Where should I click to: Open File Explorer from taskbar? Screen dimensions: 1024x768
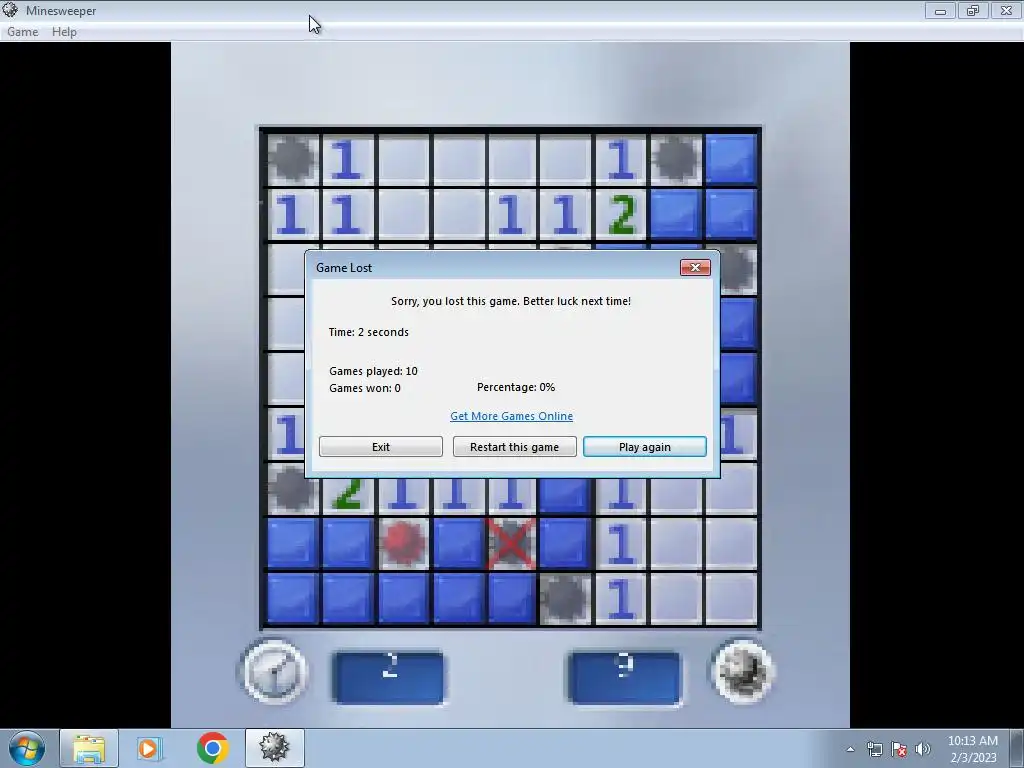pyautogui.click(x=89, y=748)
